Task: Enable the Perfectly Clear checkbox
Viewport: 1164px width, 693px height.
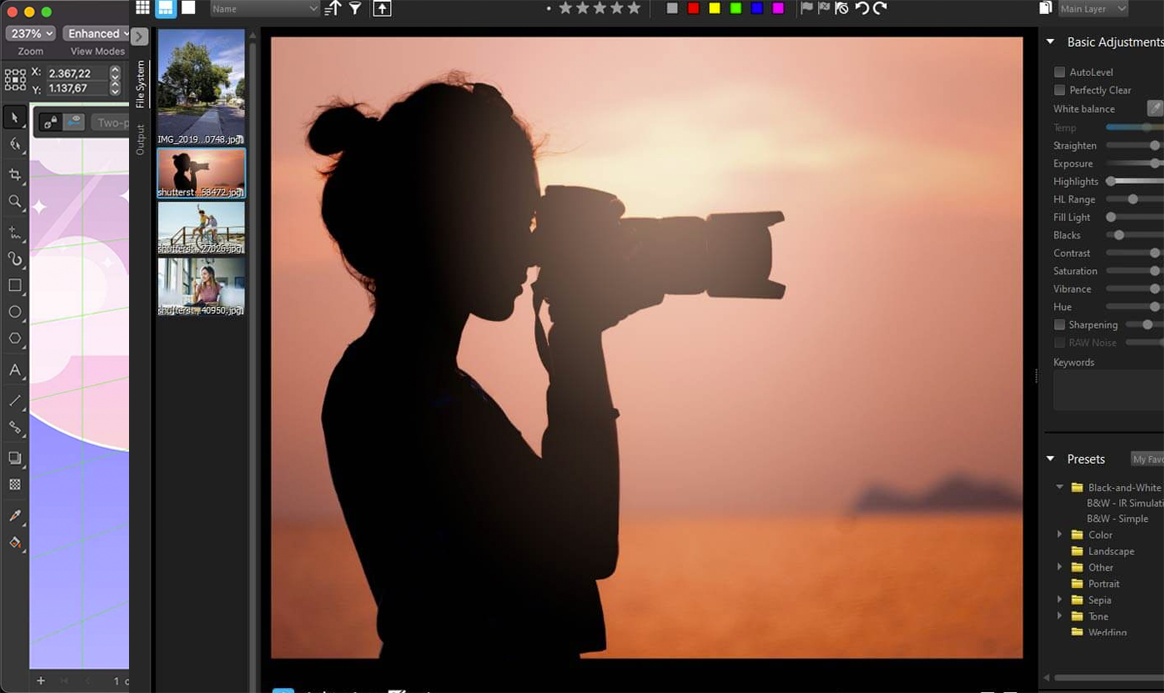Action: [1059, 90]
